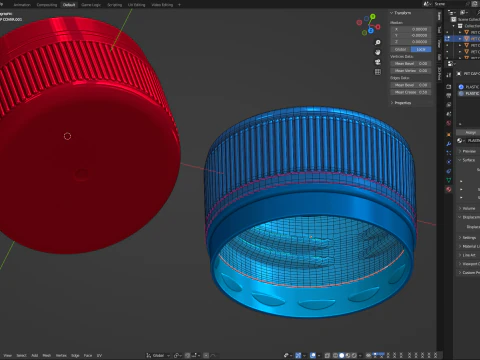Click the first PET mesh object icon
The width and height of the screenshot is (480, 360).
pos(467,32)
